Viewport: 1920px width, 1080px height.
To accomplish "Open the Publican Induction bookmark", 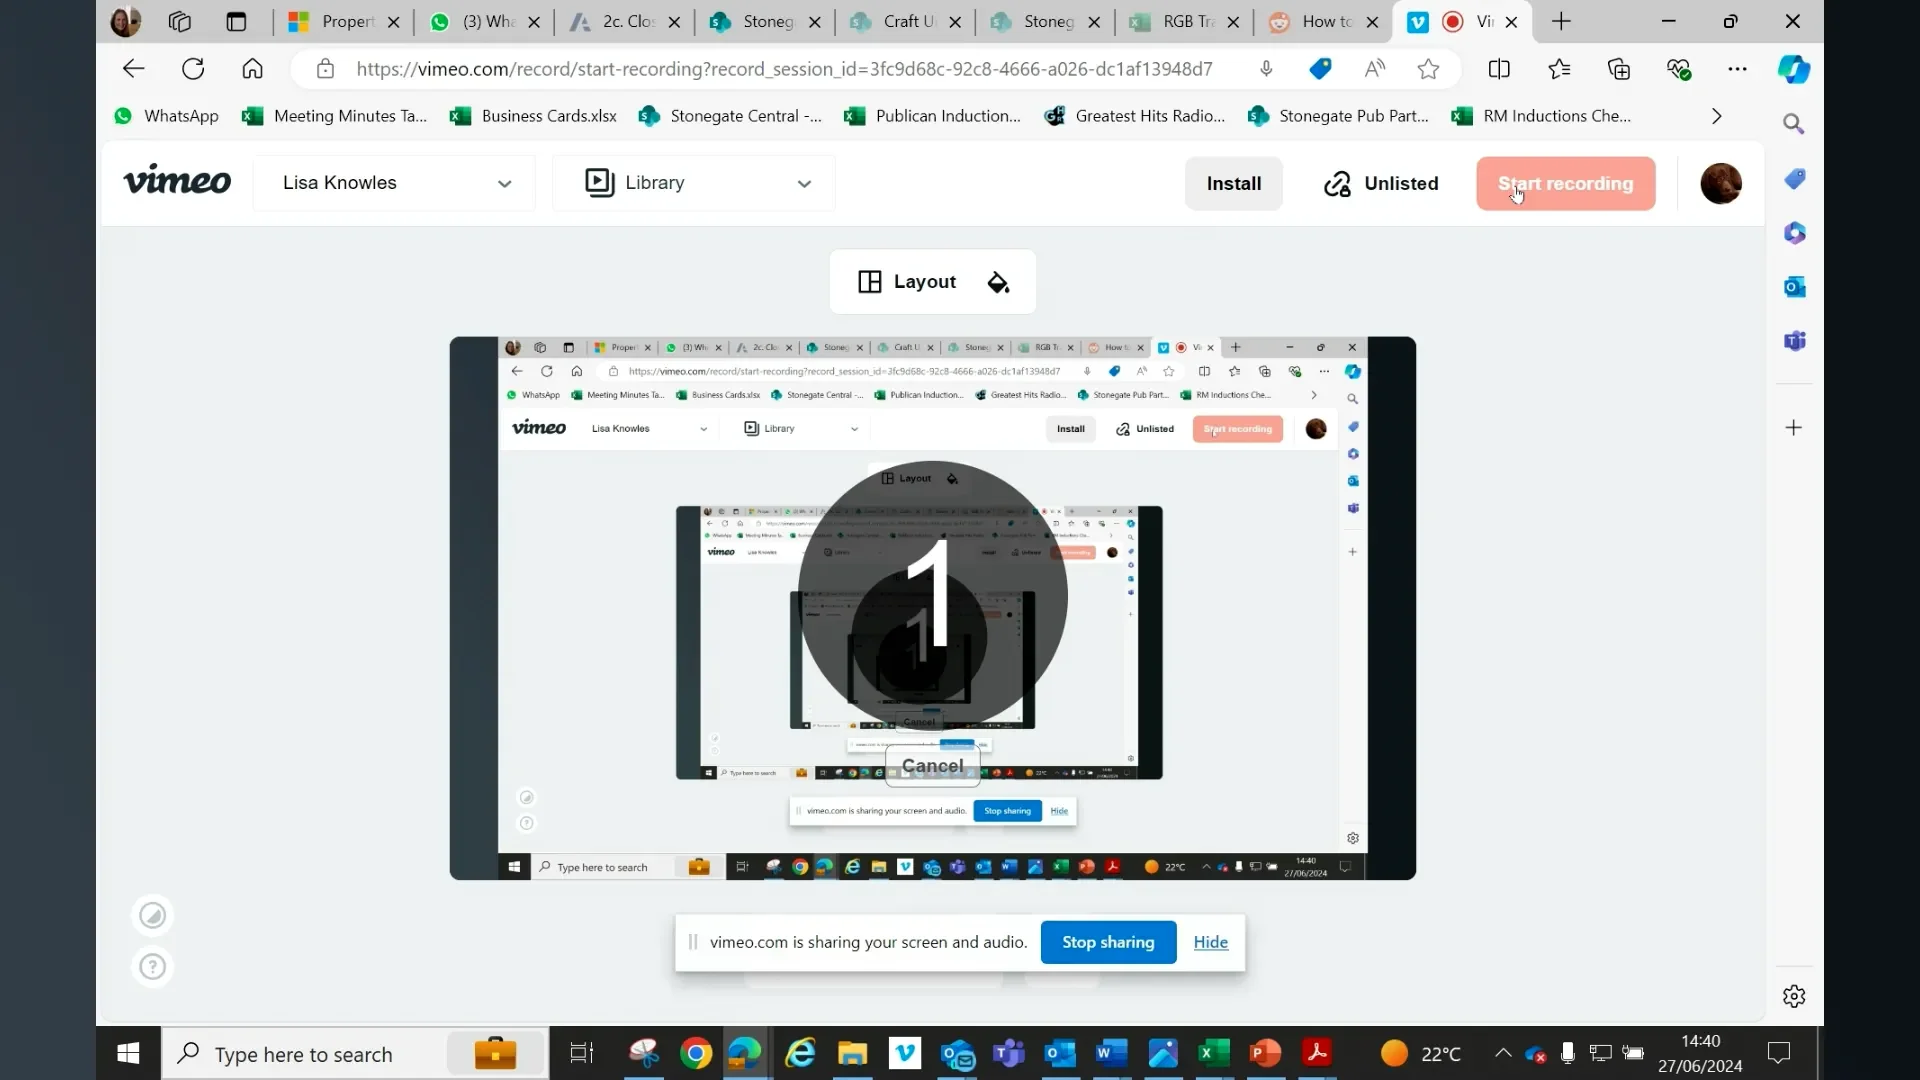I will tap(933, 116).
